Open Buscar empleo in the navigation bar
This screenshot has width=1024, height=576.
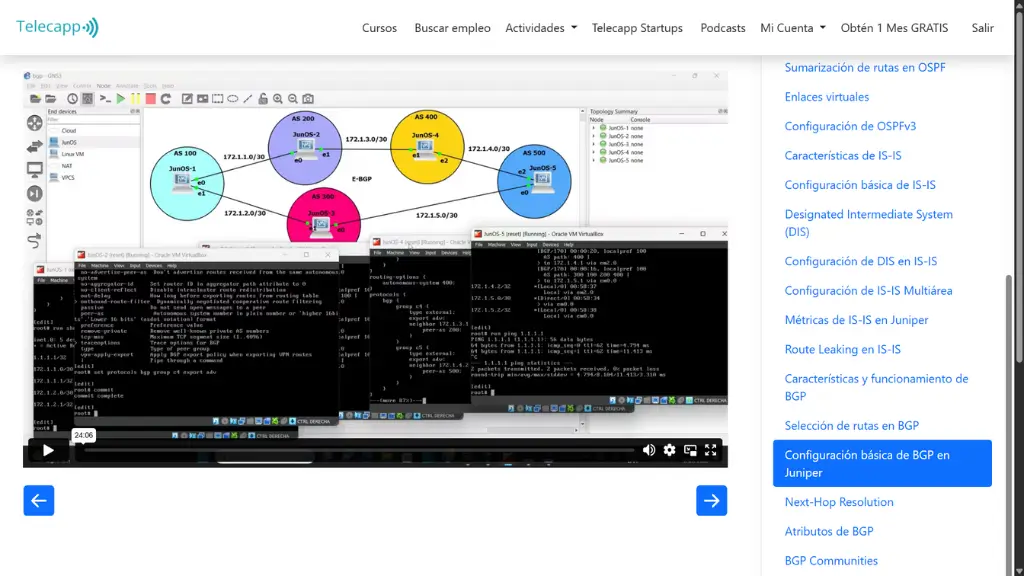point(452,28)
